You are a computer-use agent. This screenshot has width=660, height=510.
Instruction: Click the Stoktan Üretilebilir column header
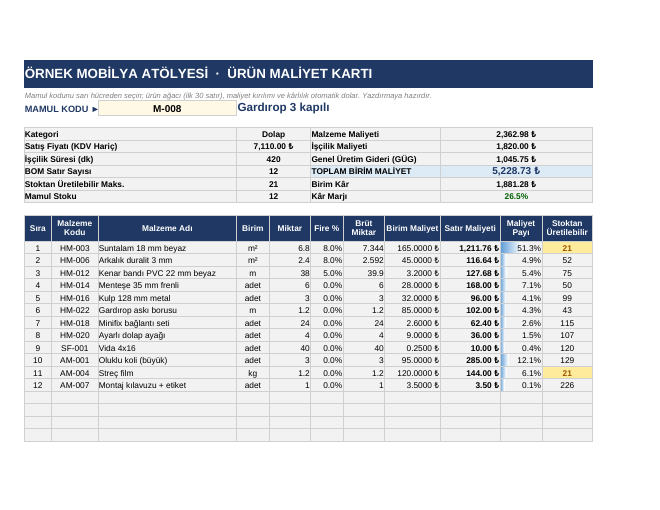click(567, 228)
